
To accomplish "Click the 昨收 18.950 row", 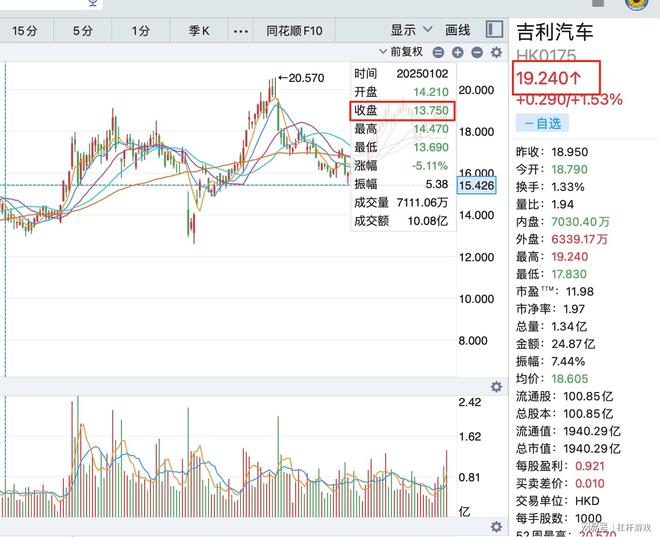I will pyautogui.click(x=552, y=152).
